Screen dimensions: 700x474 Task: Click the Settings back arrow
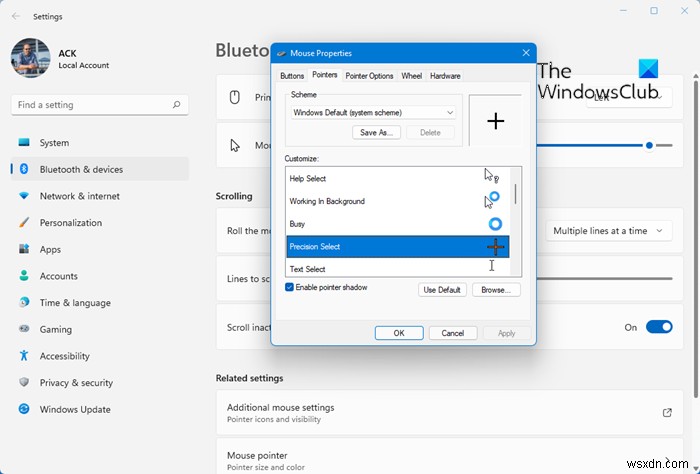click(16, 17)
